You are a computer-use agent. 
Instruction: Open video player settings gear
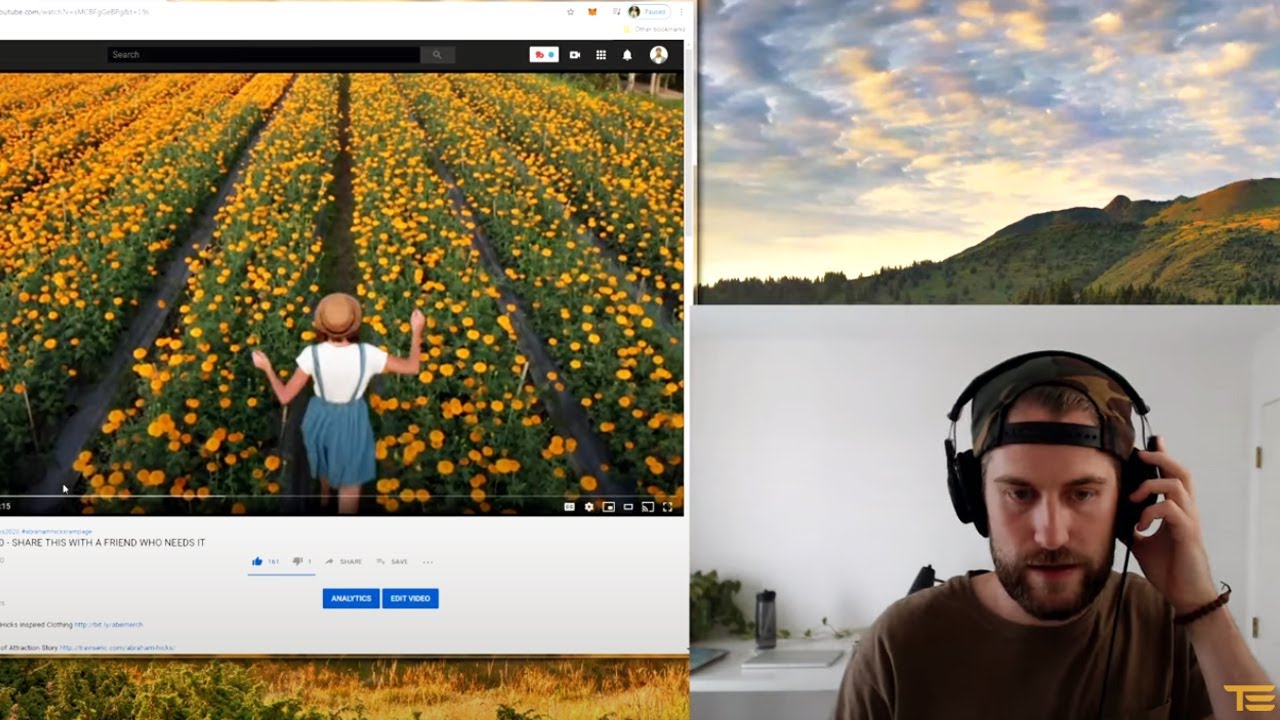[x=589, y=507]
